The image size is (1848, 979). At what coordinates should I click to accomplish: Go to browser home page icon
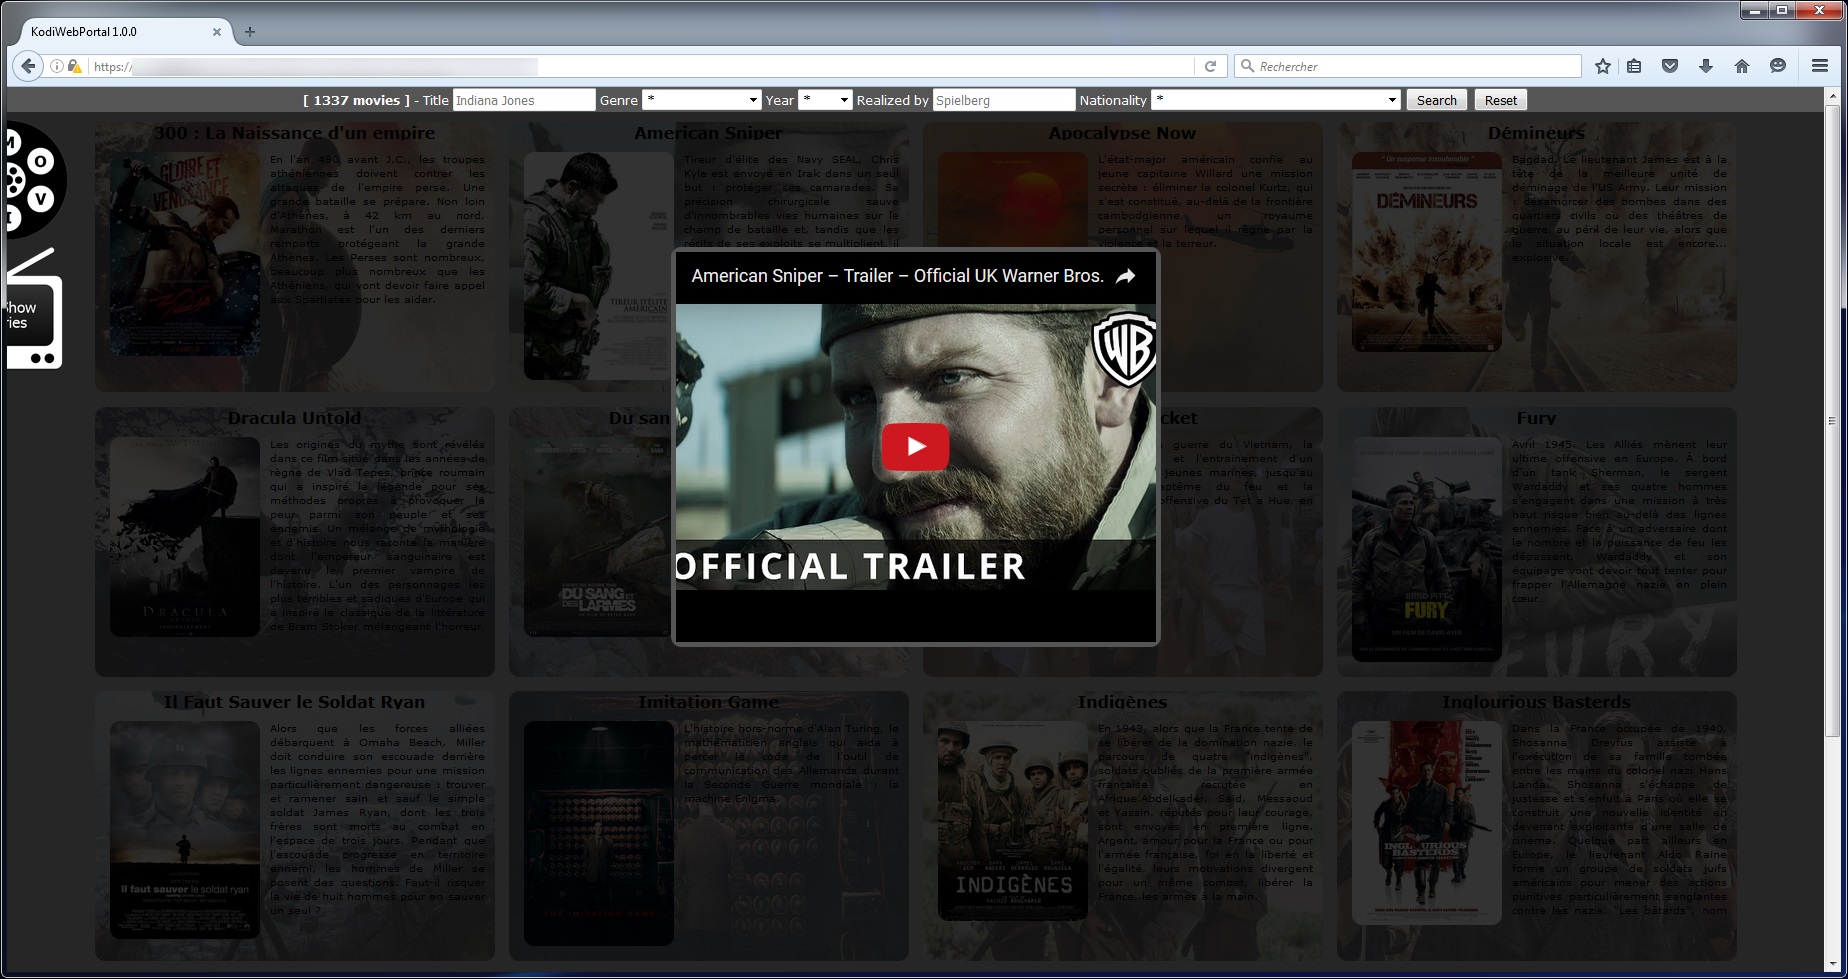pos(1742,66)
